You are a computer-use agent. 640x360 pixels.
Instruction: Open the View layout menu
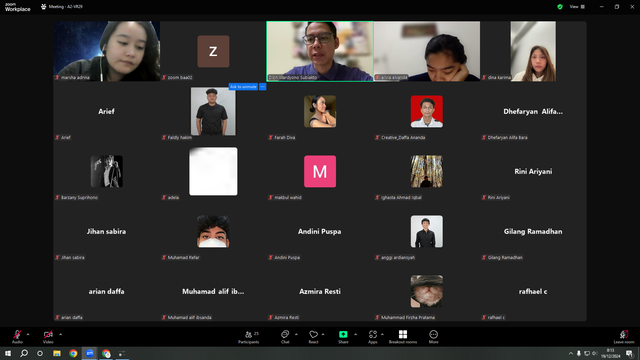[x=577, y=7]
